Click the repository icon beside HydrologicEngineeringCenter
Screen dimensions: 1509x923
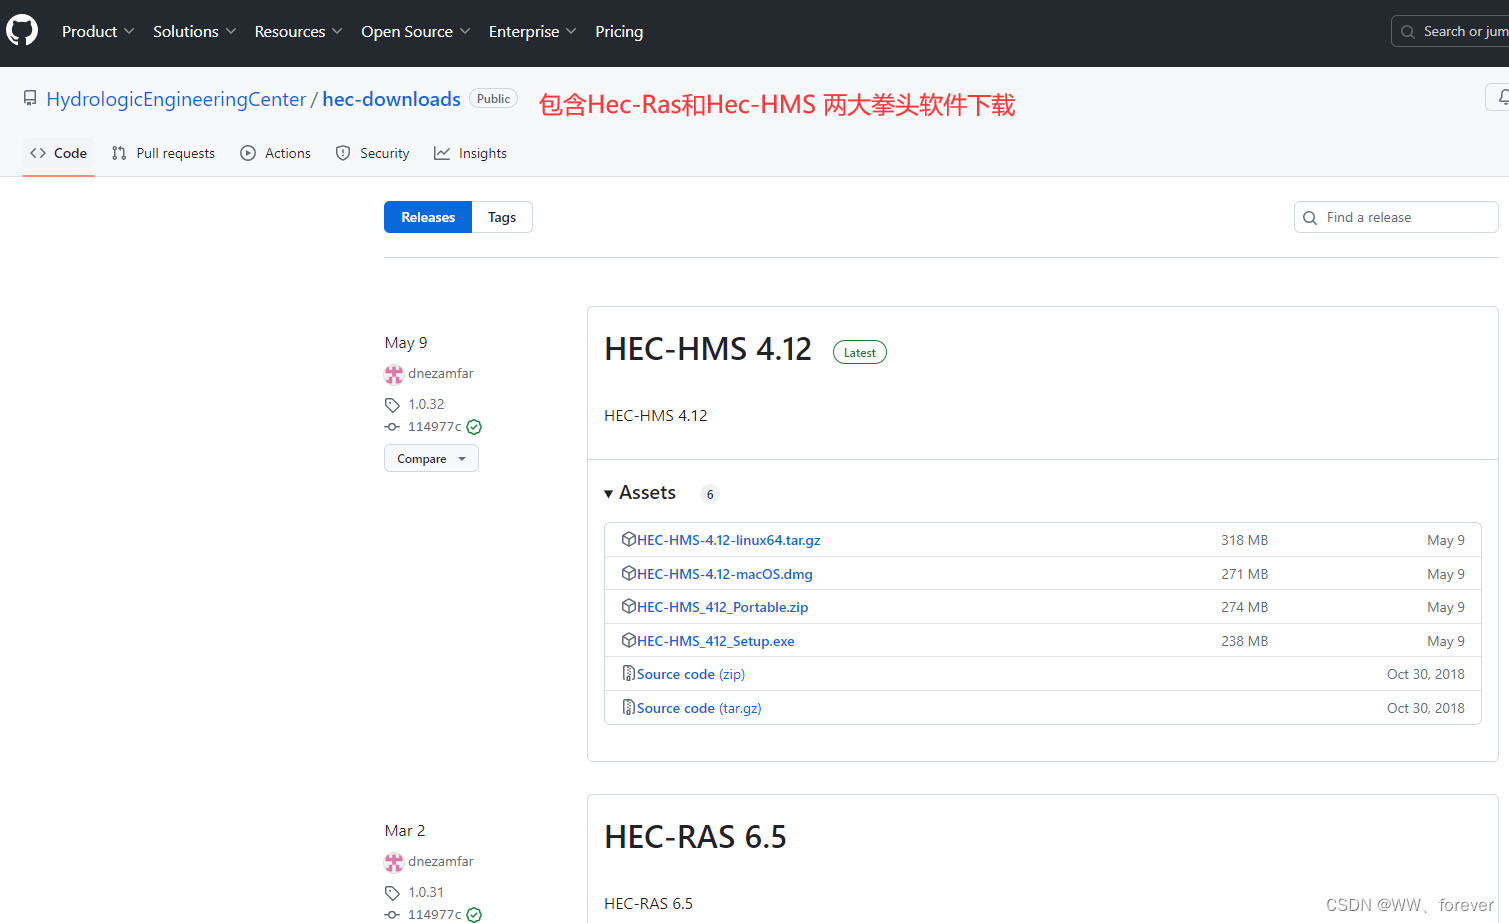tap(30, 99)
